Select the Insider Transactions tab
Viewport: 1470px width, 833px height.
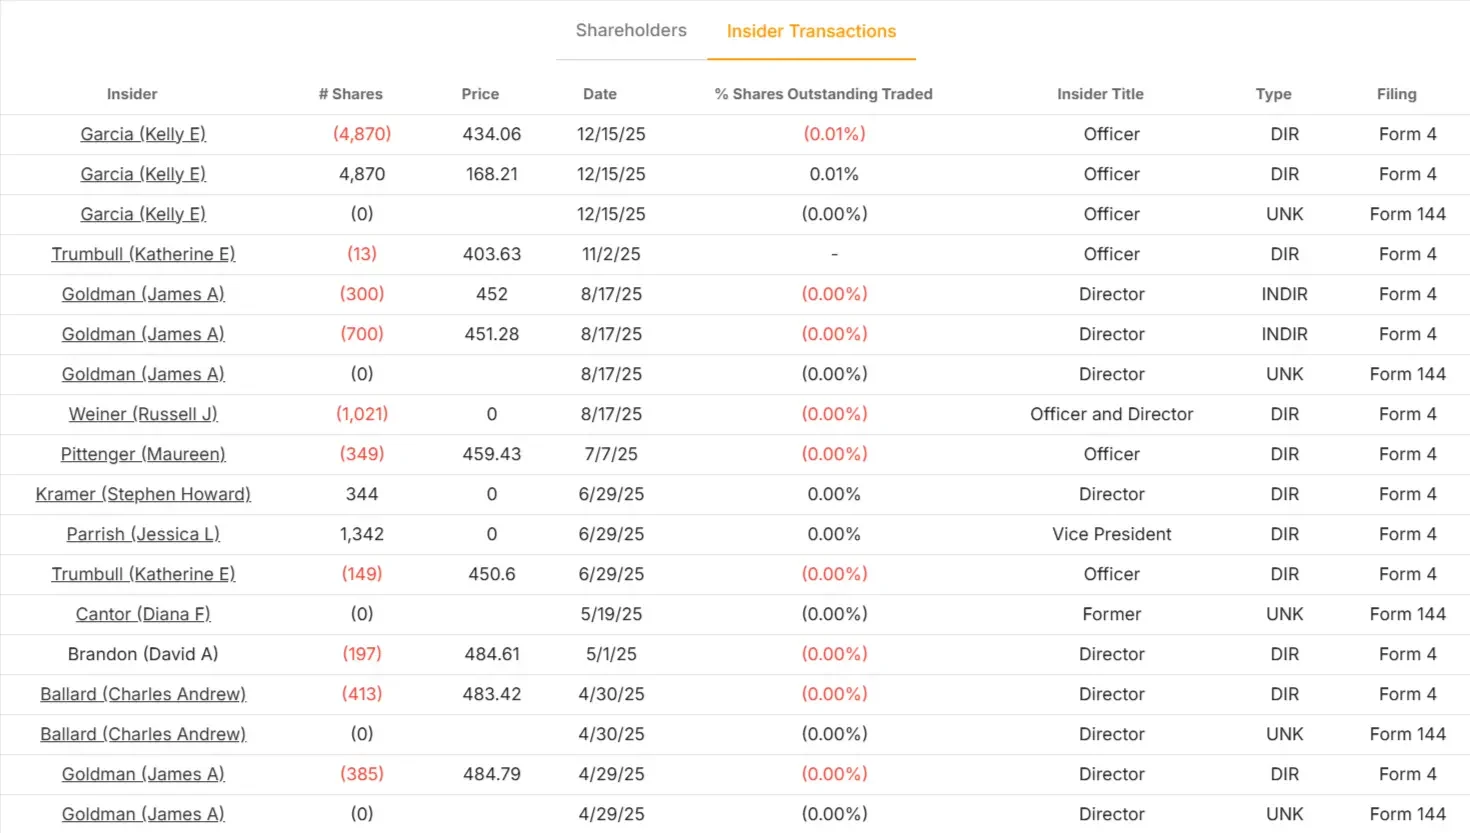point(811,32)
